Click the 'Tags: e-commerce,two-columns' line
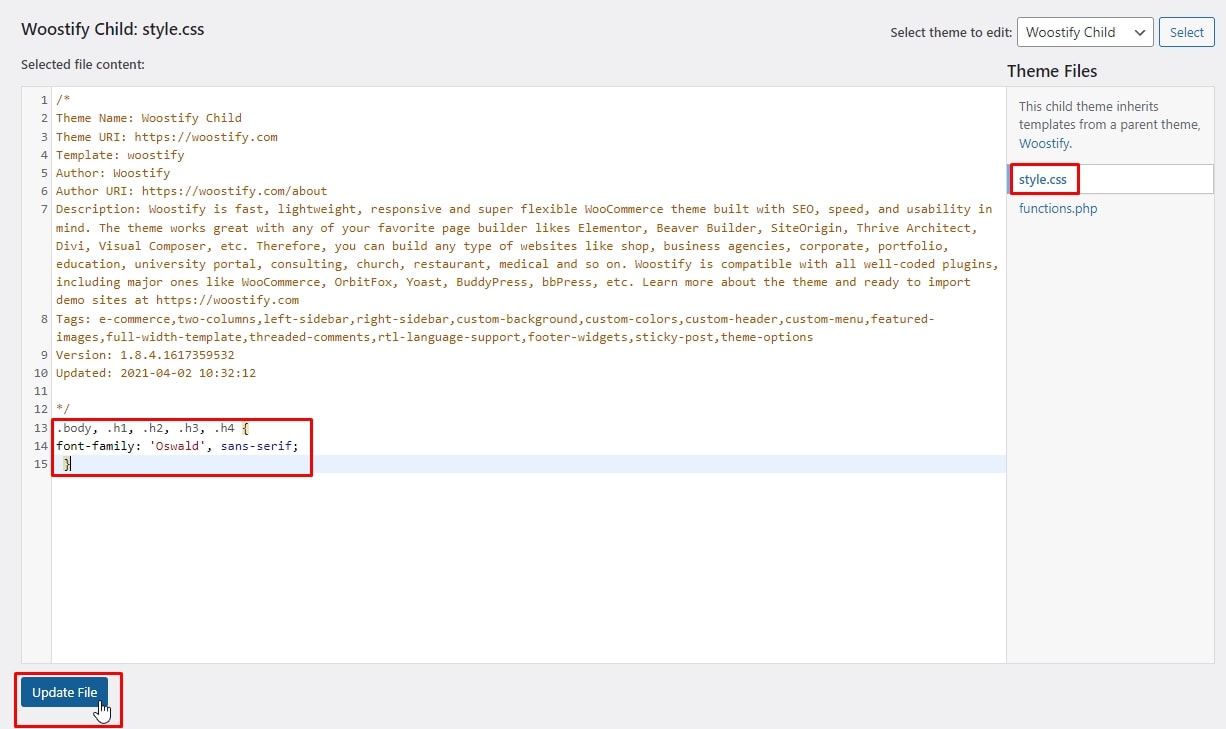 [495, 328]
